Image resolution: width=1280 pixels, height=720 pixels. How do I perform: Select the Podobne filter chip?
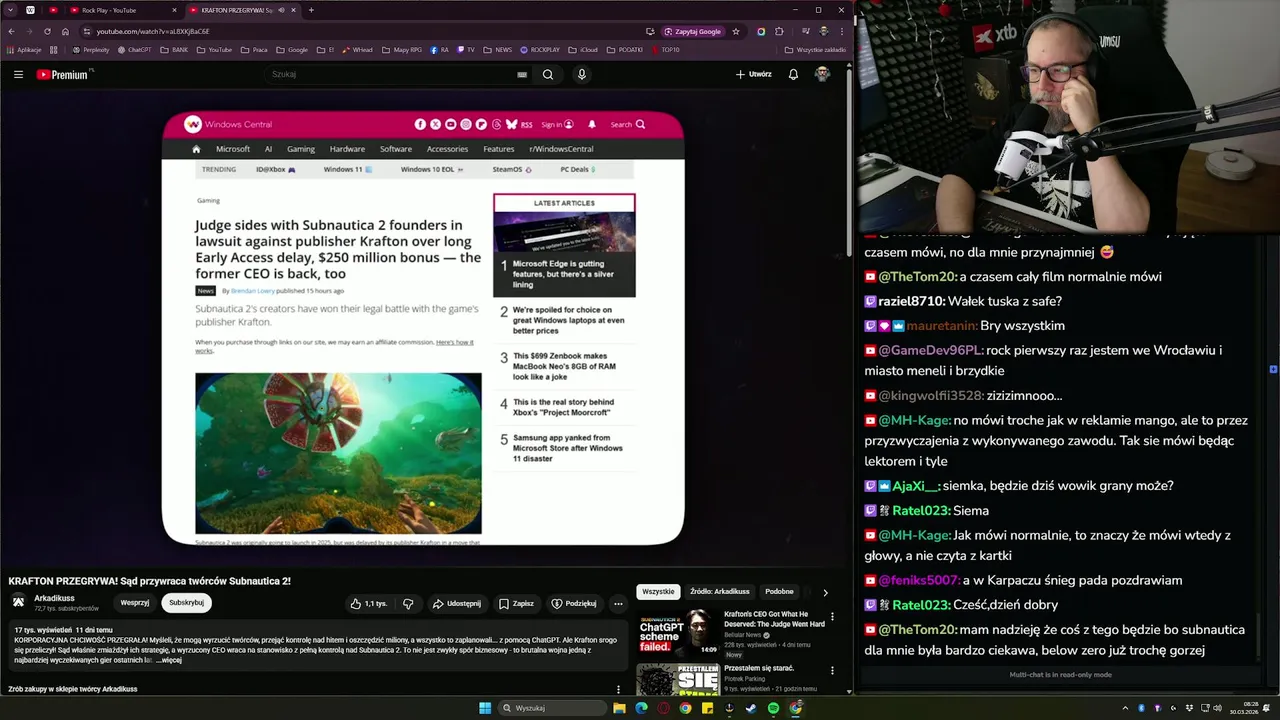pos(779,591)
